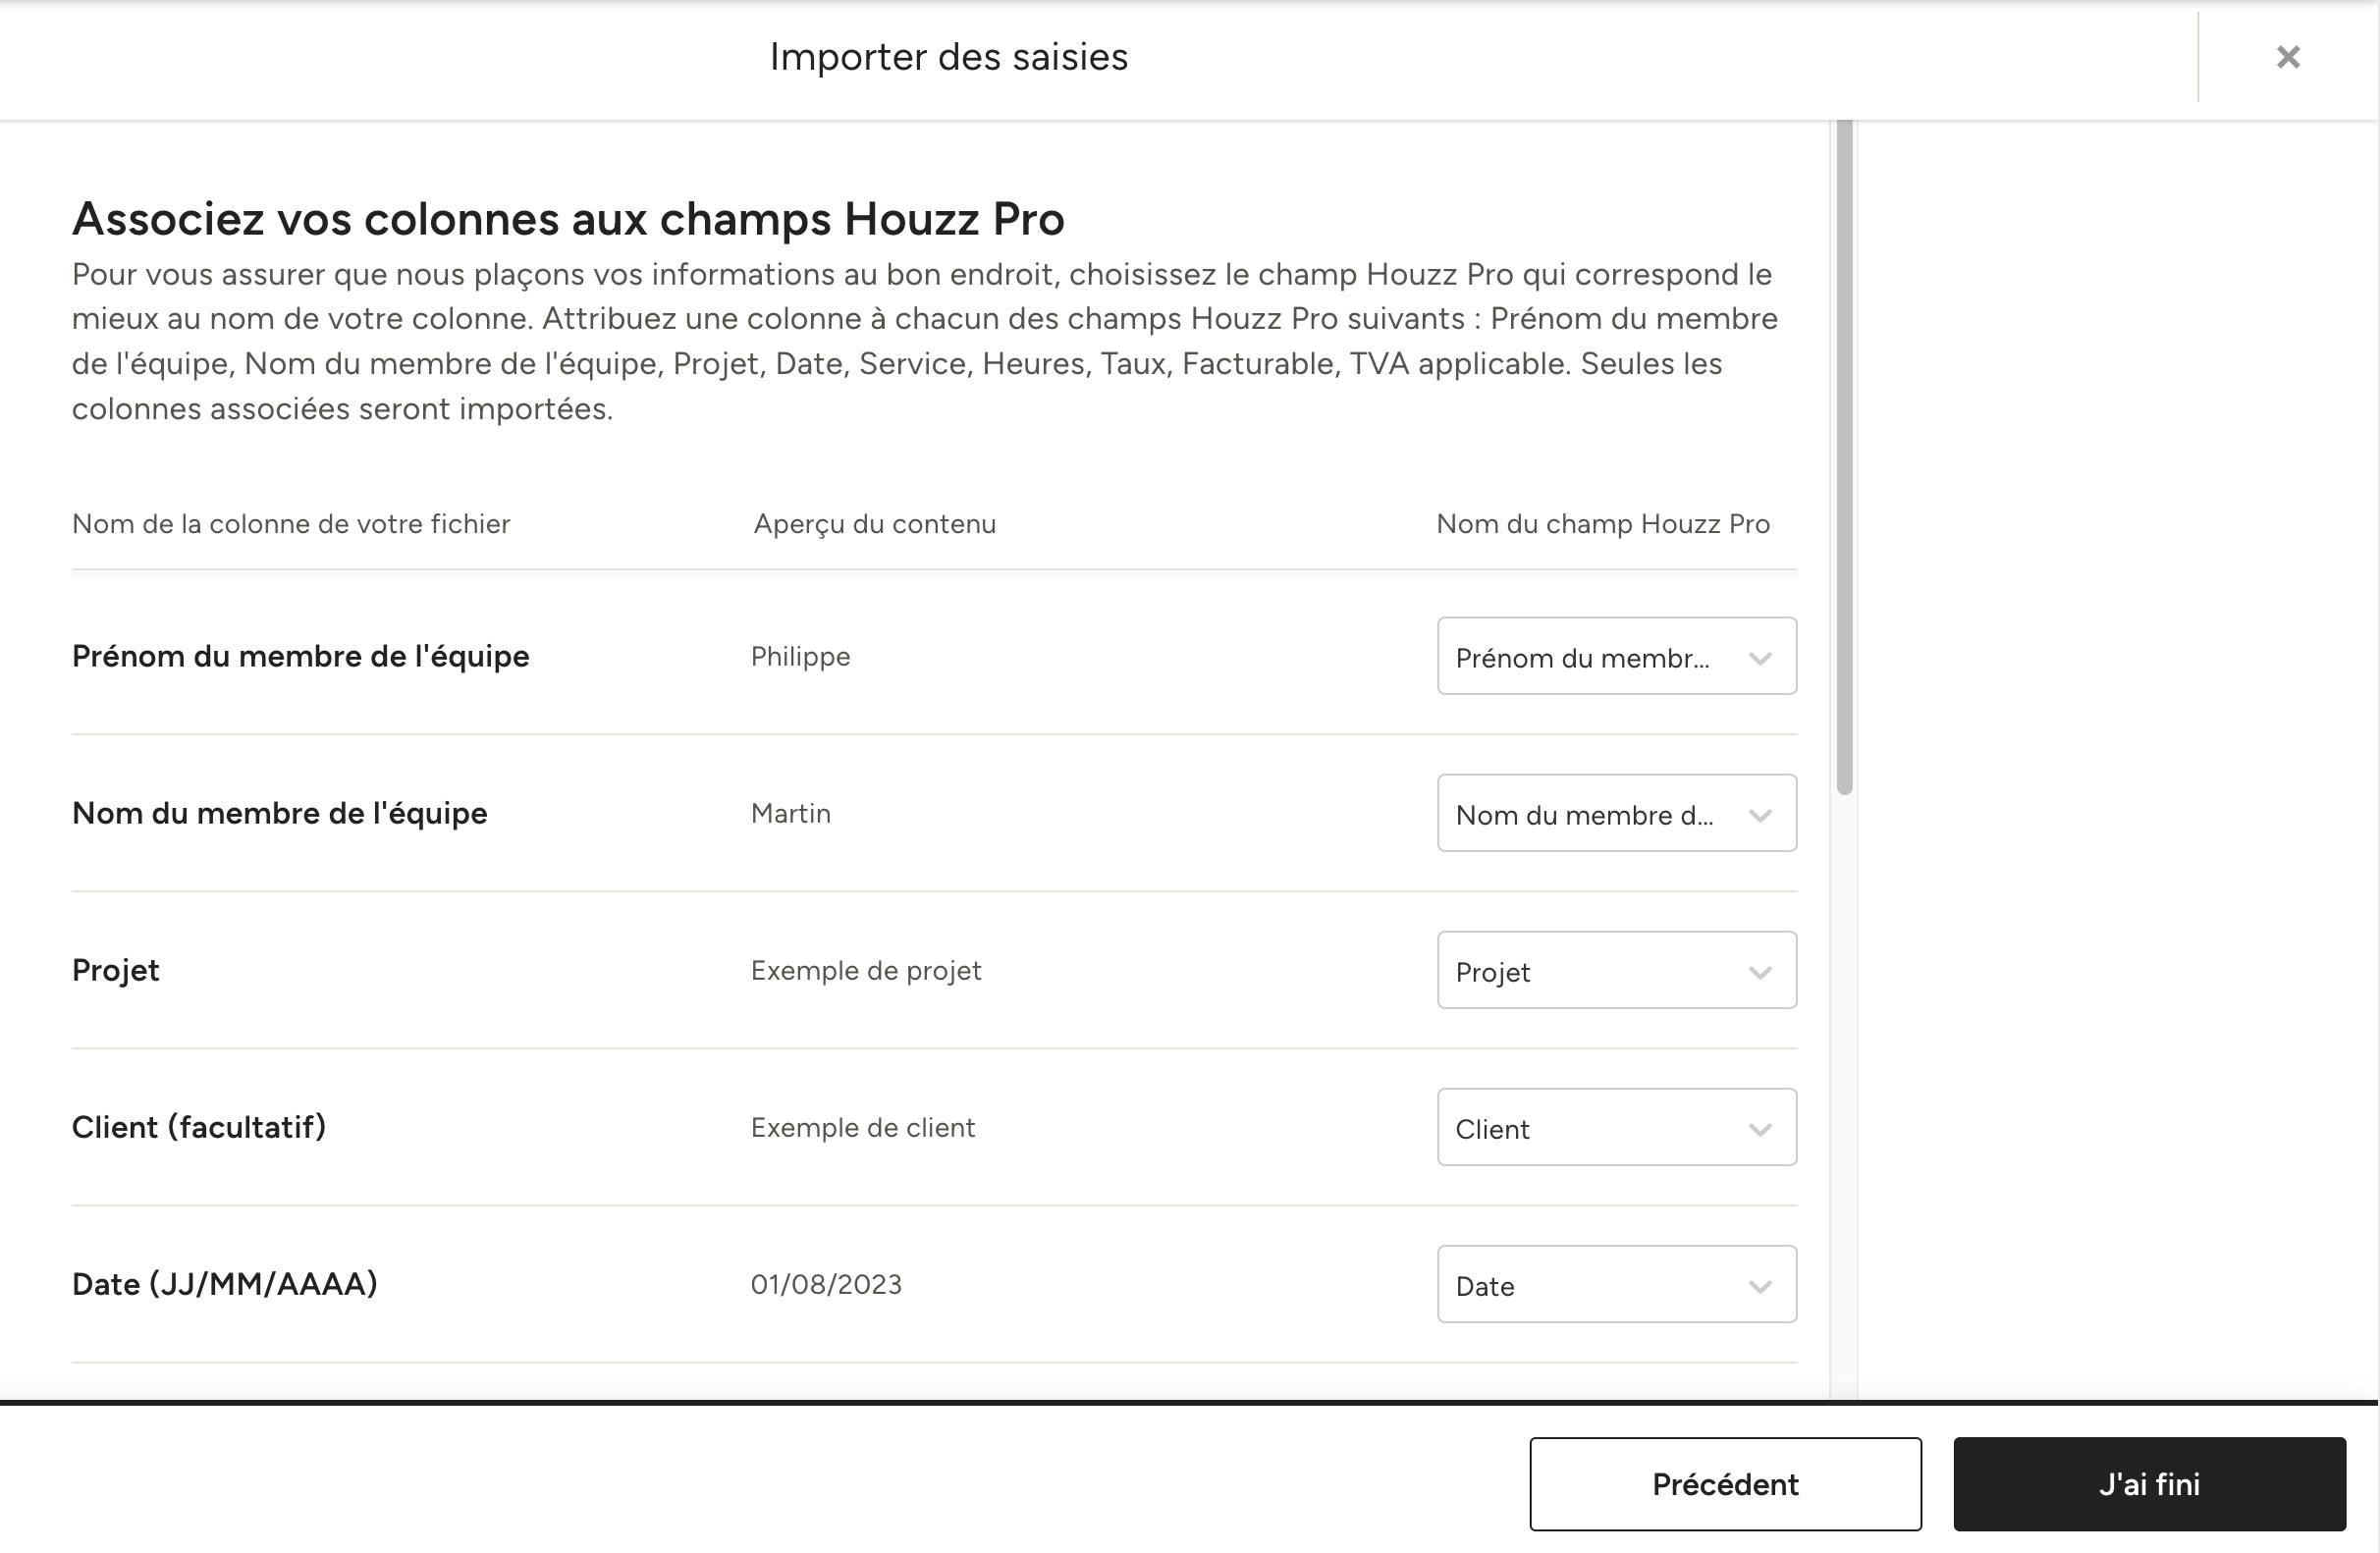Click the 01/08/2023 preview date

[826, 1284]
